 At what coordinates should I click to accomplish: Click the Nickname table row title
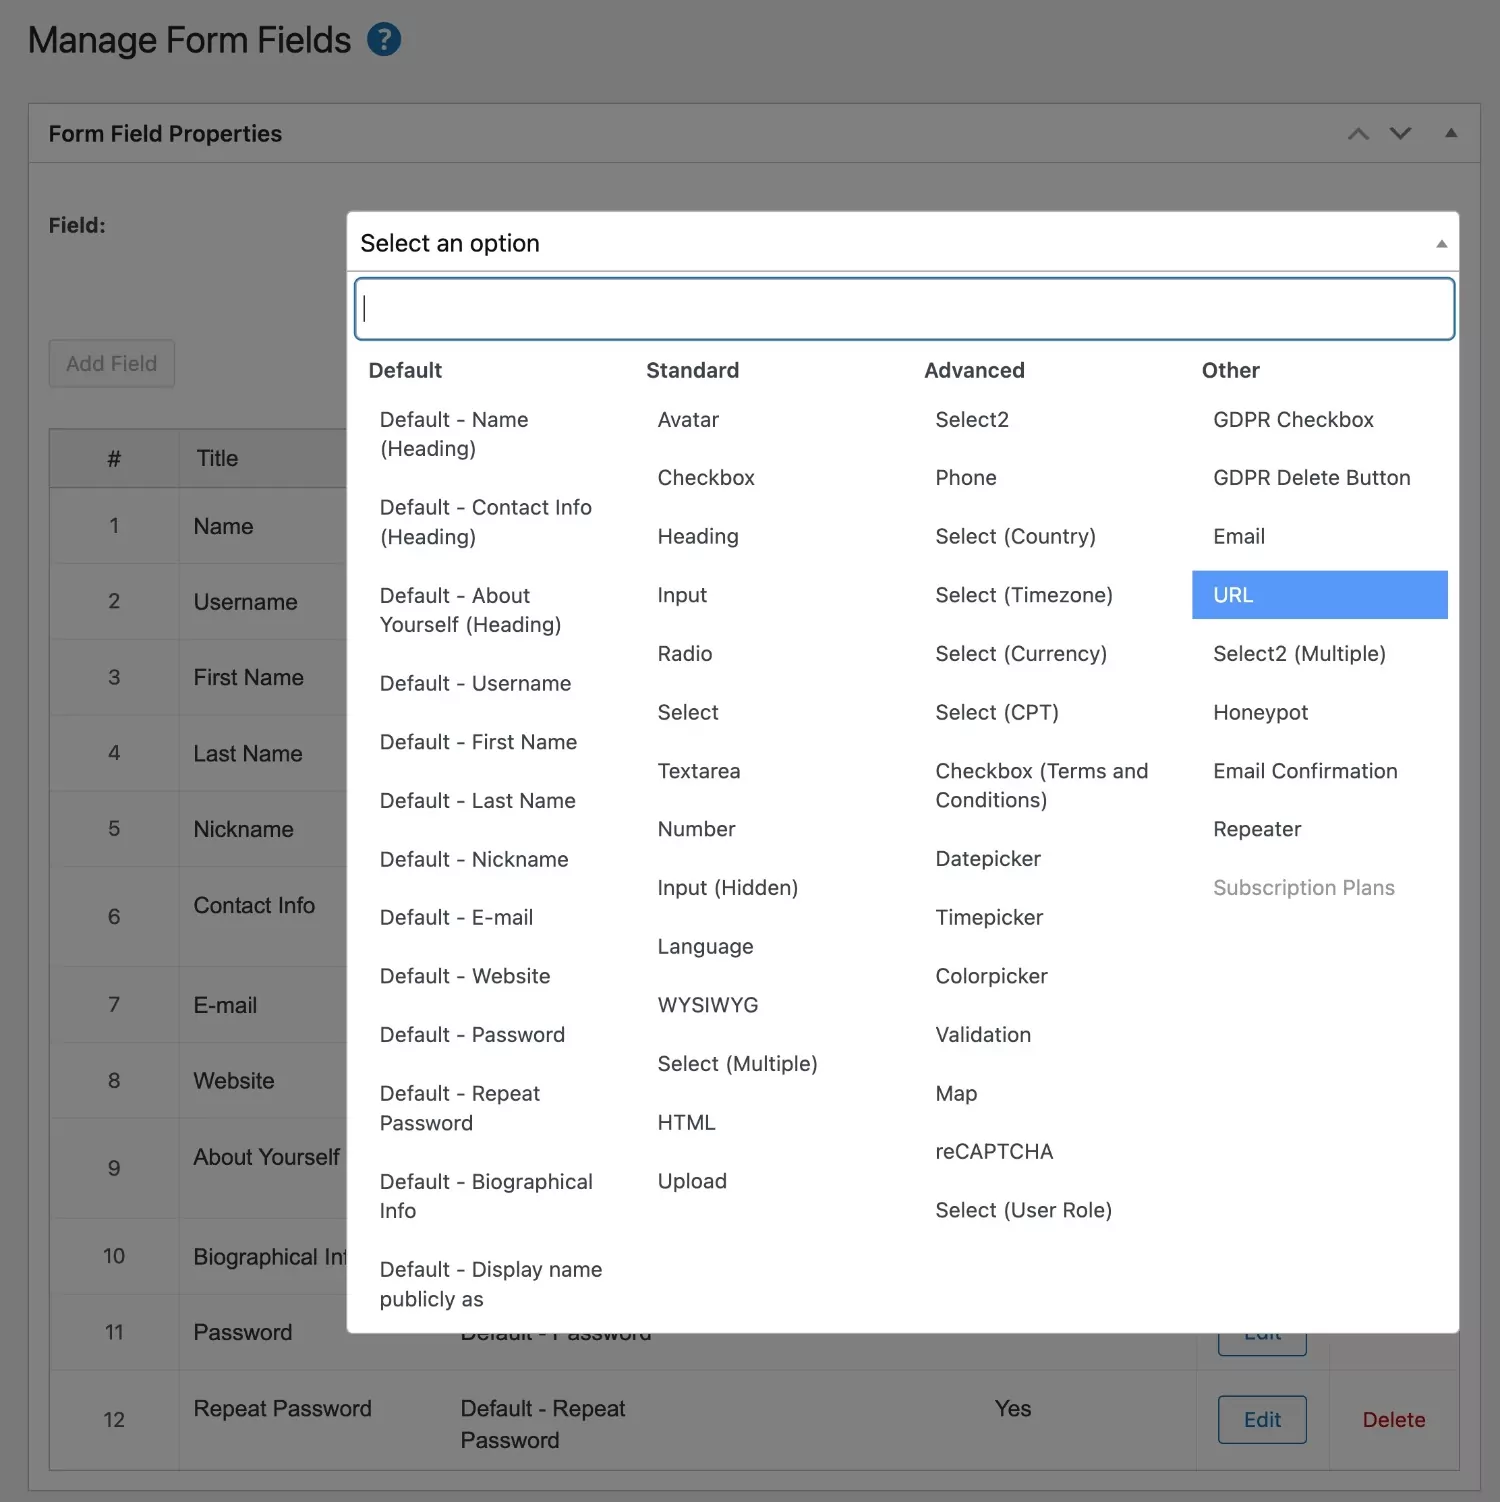243,830
